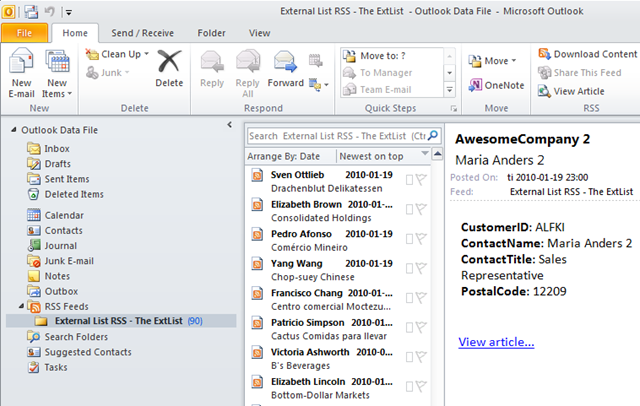Open the View article... link

[496, 342]
